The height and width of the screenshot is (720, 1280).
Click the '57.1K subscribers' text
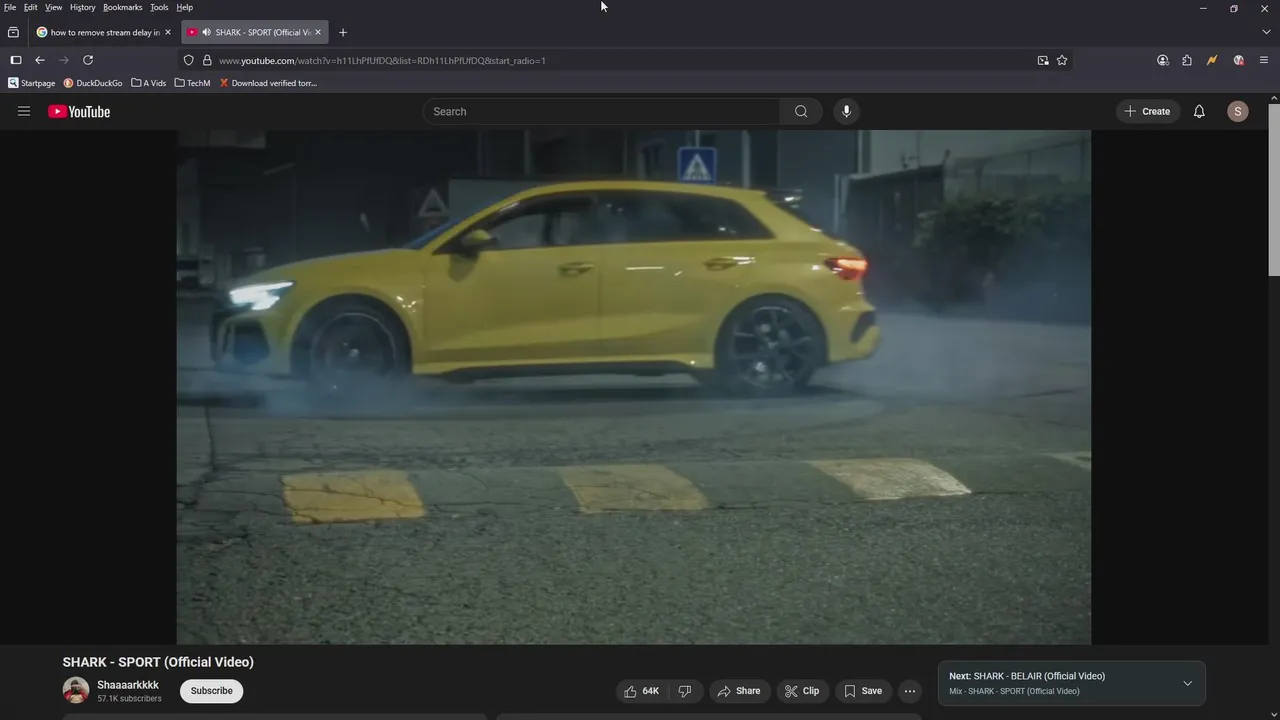coord(129,699)
